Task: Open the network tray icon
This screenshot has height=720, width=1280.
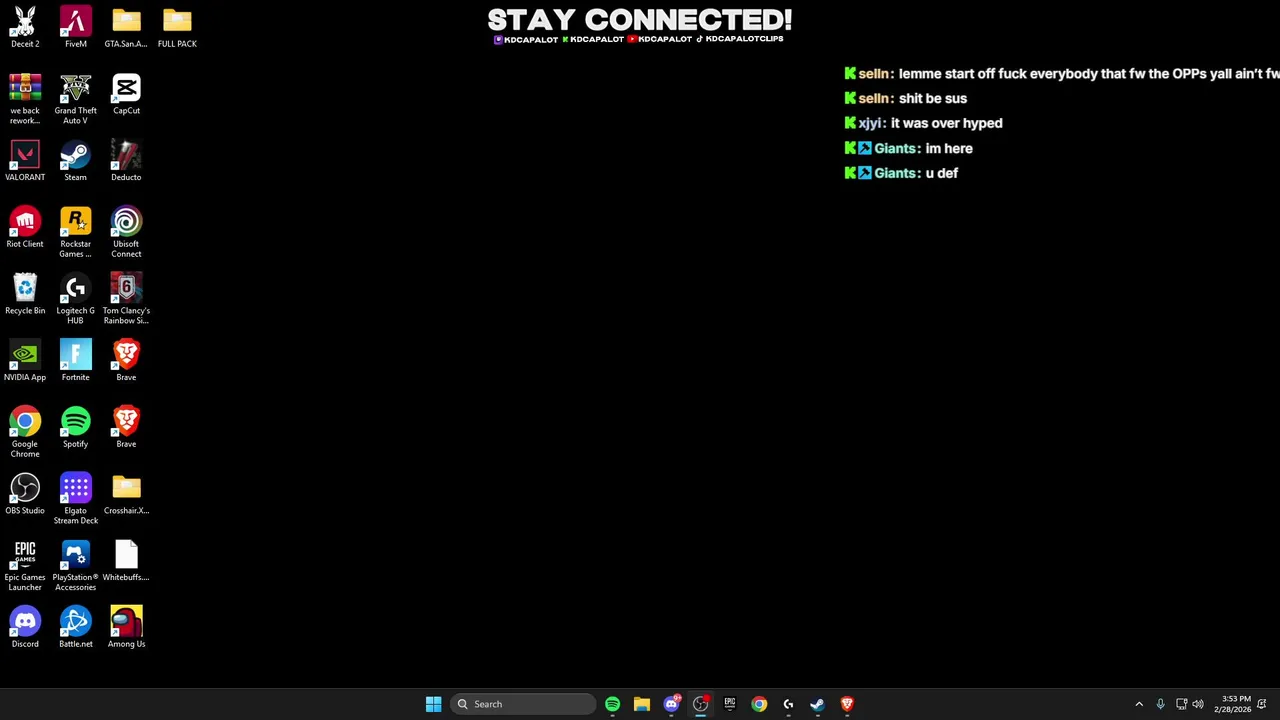Action: coord(1181,704)
